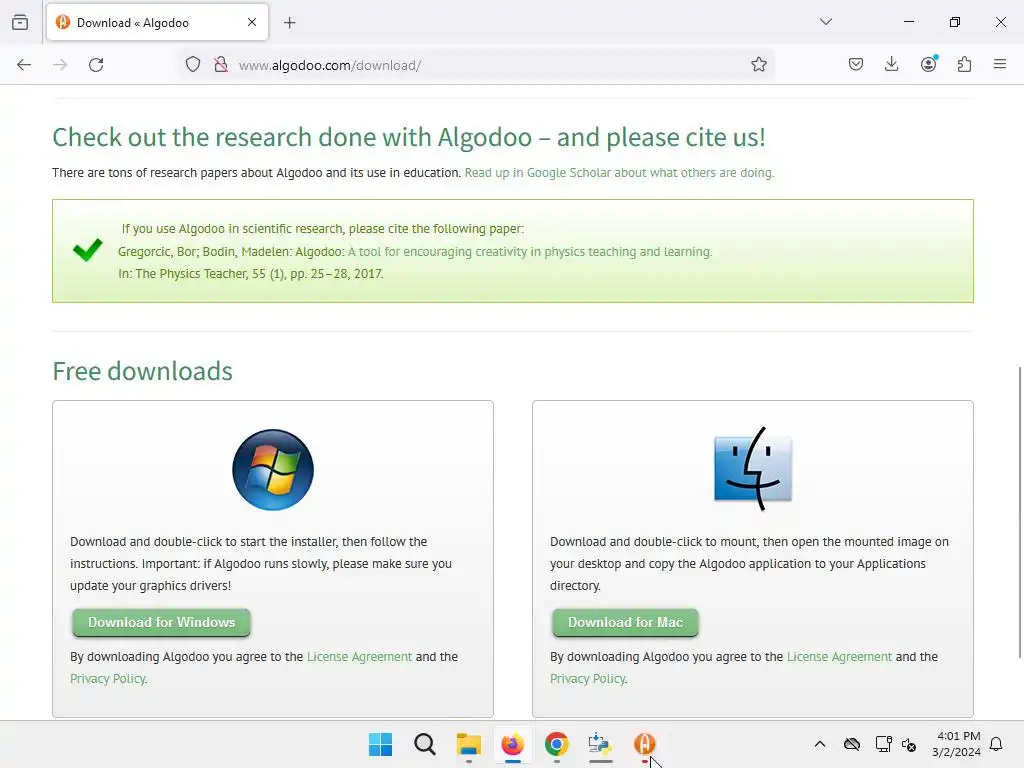The width and height of the screenshot is (1024, 768).
Task: Open the Firefox application menu
Action: pyautogui.click(x=1000, y=64)
